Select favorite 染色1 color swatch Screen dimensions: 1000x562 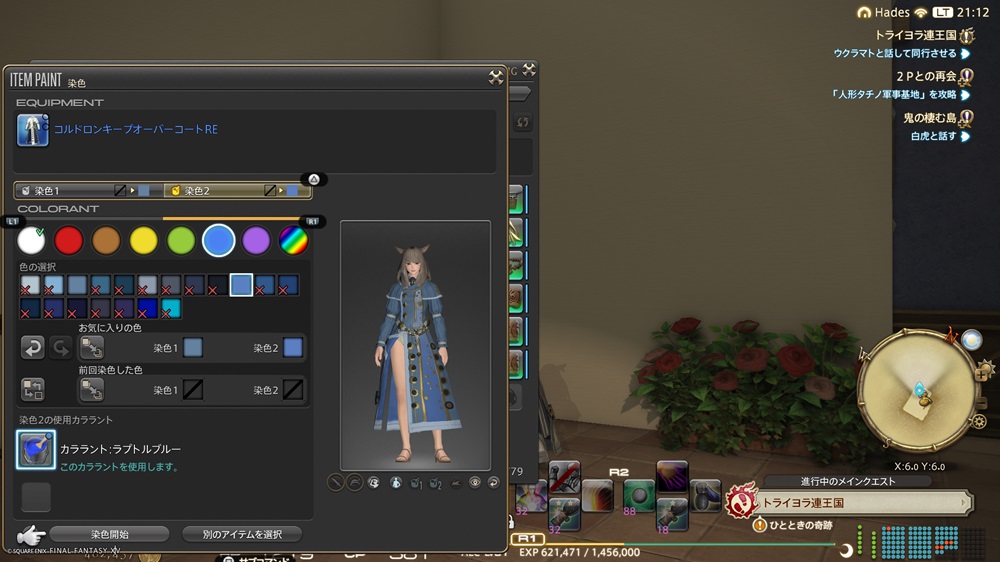point(193,348)
